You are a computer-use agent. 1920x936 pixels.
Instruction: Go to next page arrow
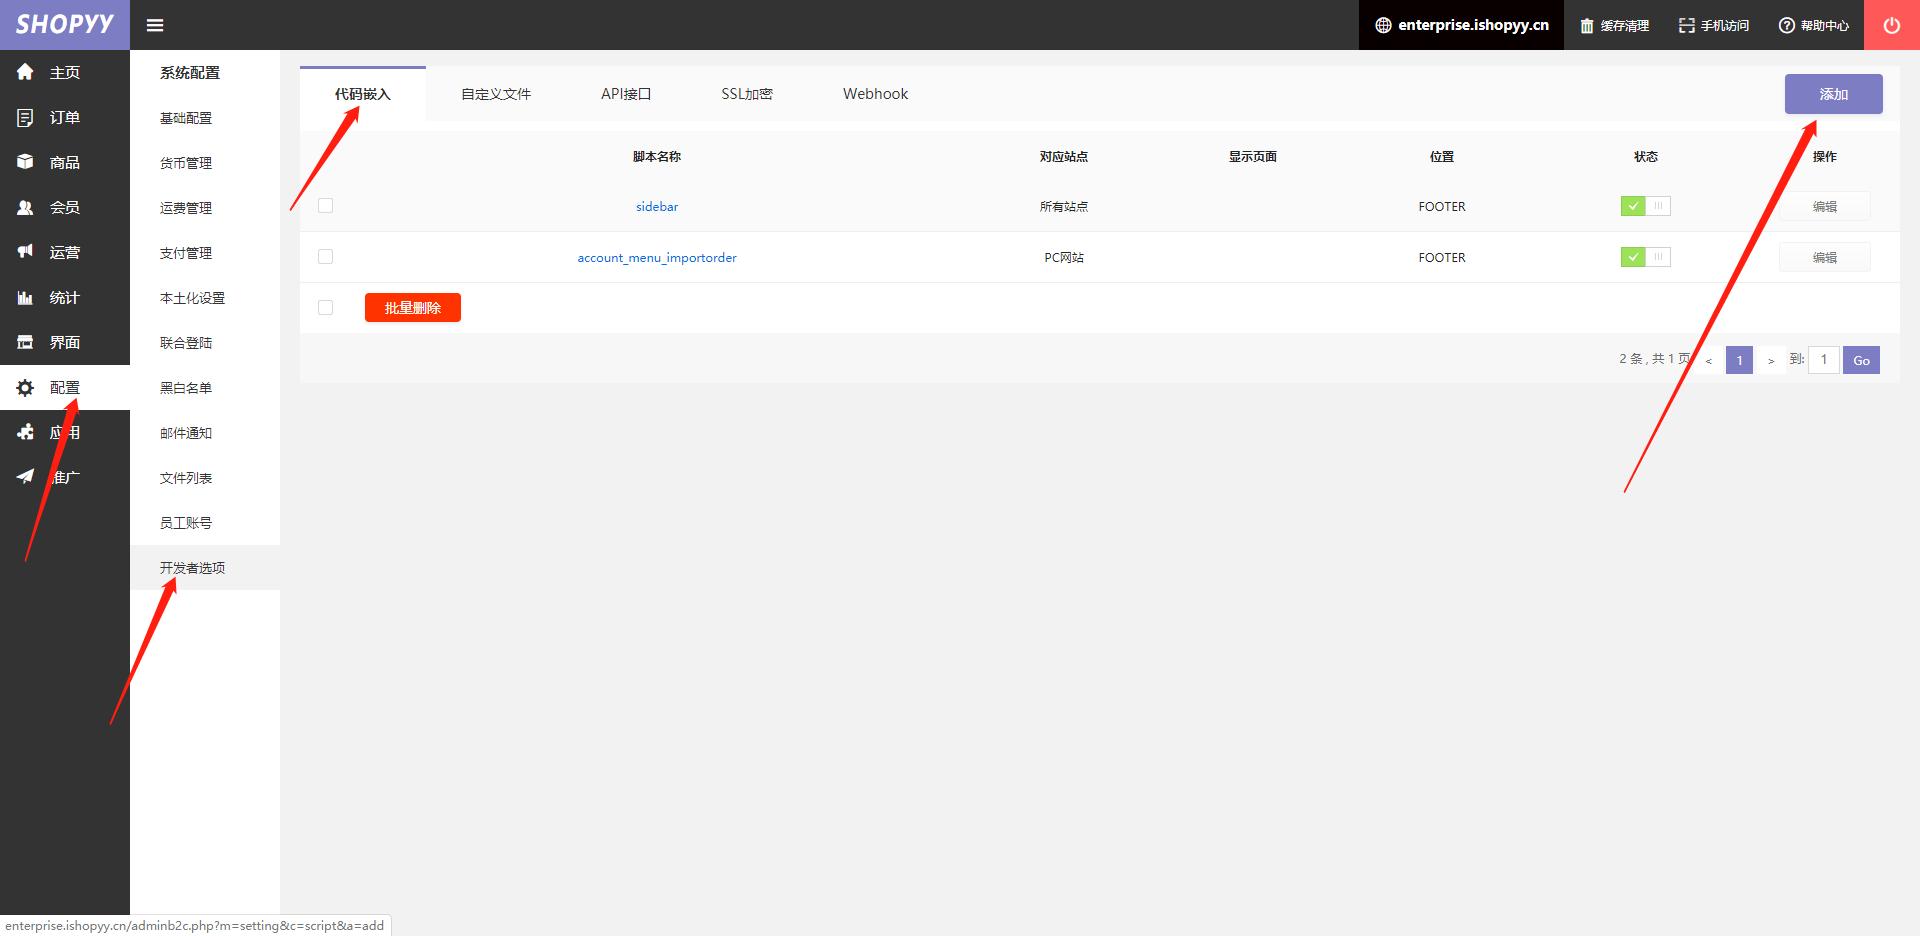(1770, 360)
